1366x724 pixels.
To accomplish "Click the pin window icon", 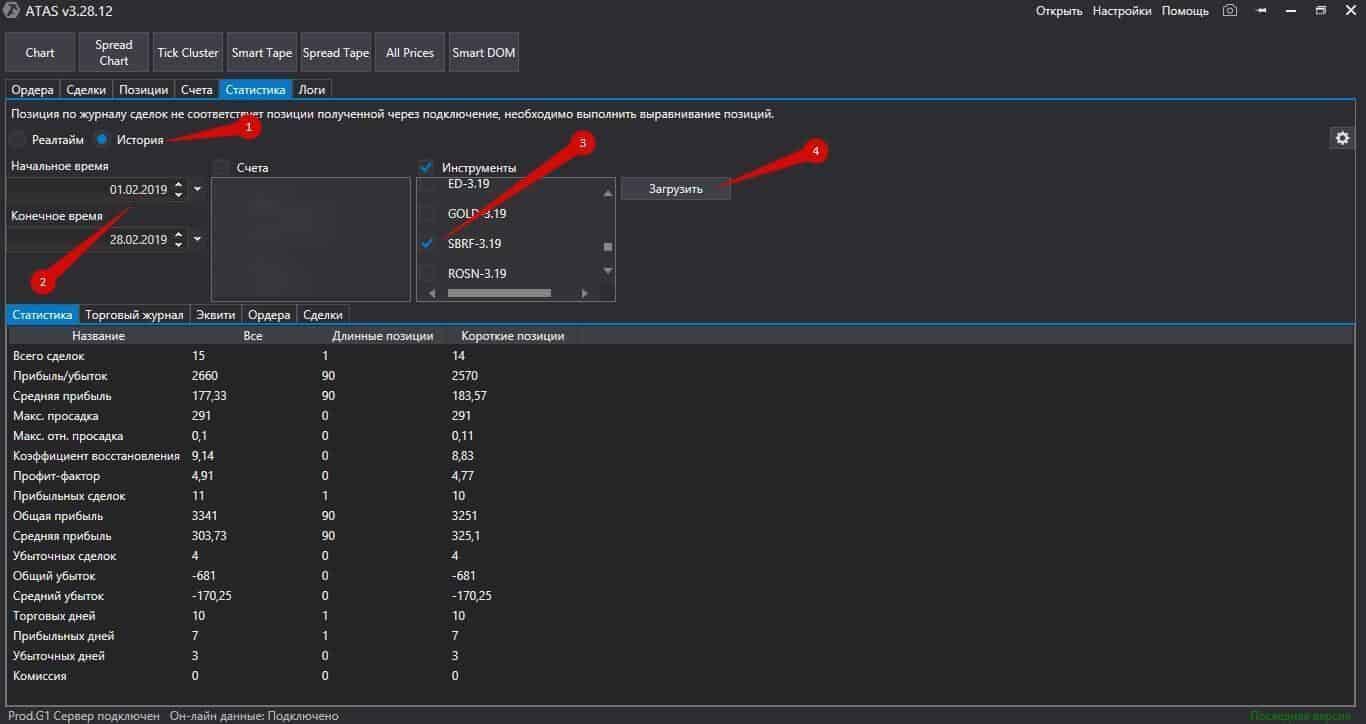I will pos(1261,11).
